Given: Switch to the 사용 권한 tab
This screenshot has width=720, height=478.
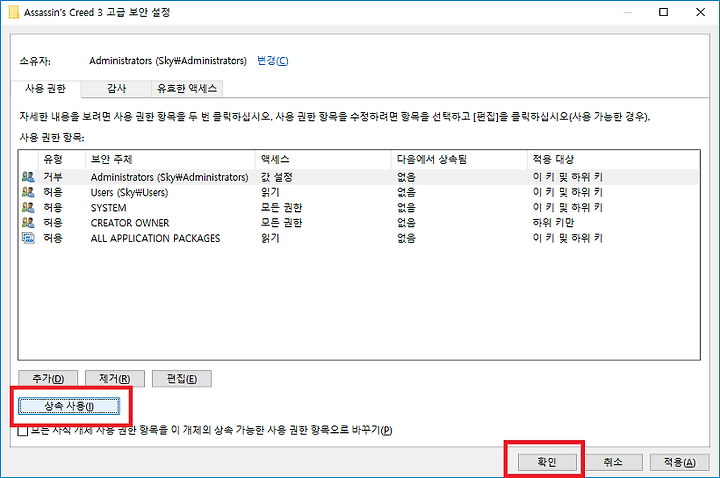Looking at the screenshot, I should (x=45, y=89).
